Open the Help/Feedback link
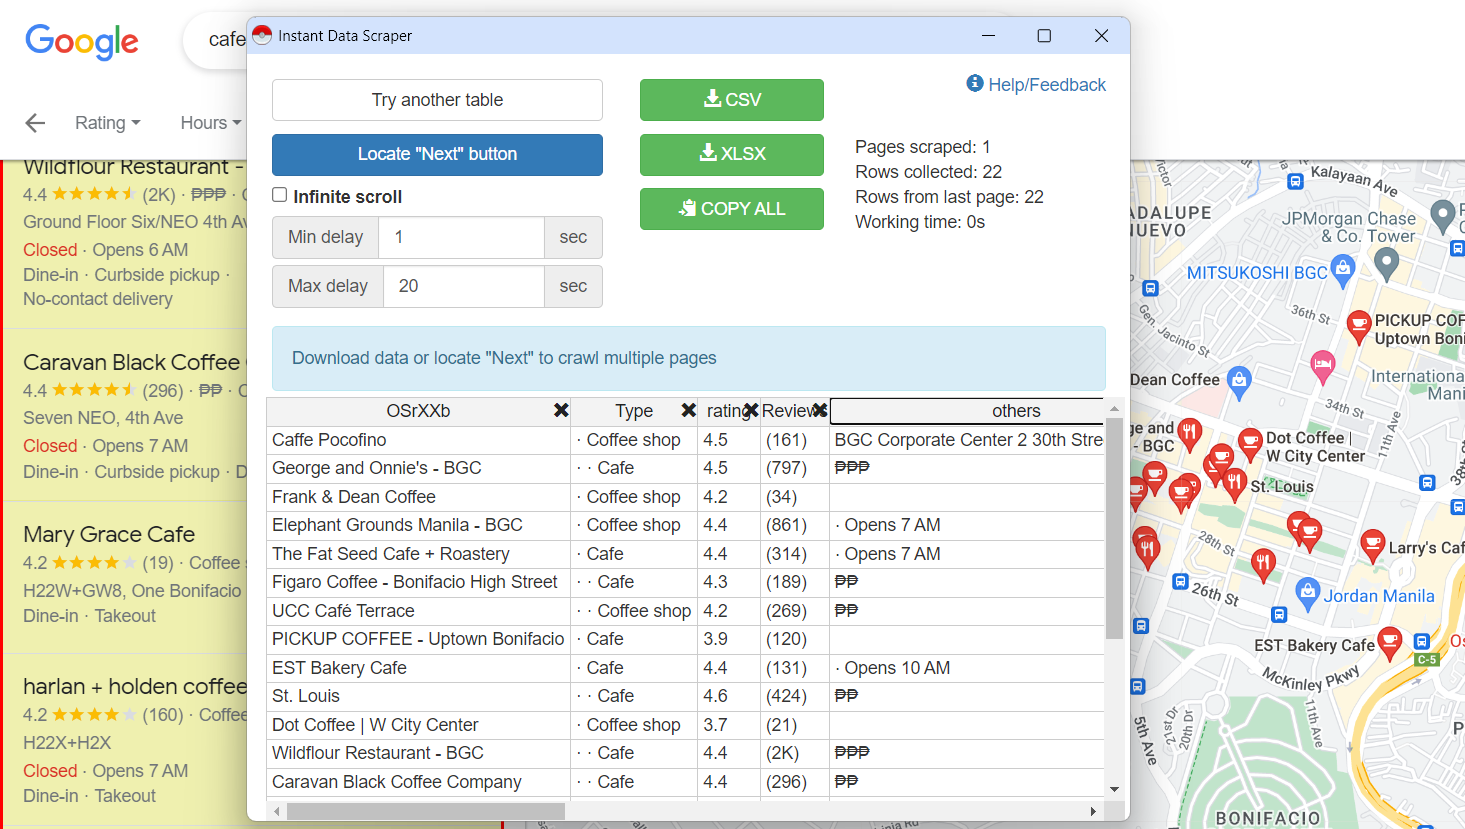 1036,85
